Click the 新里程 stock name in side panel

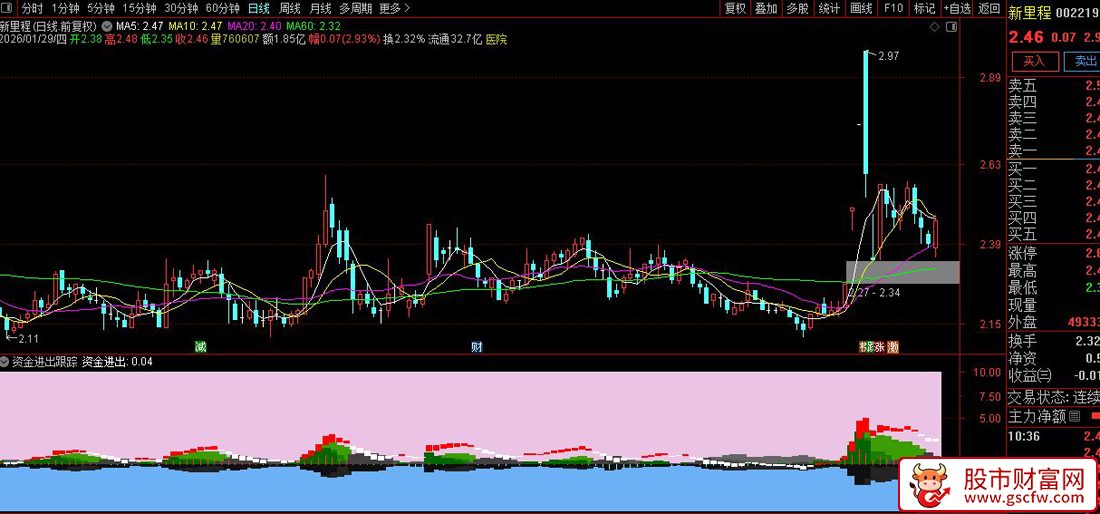[1029, 12]
